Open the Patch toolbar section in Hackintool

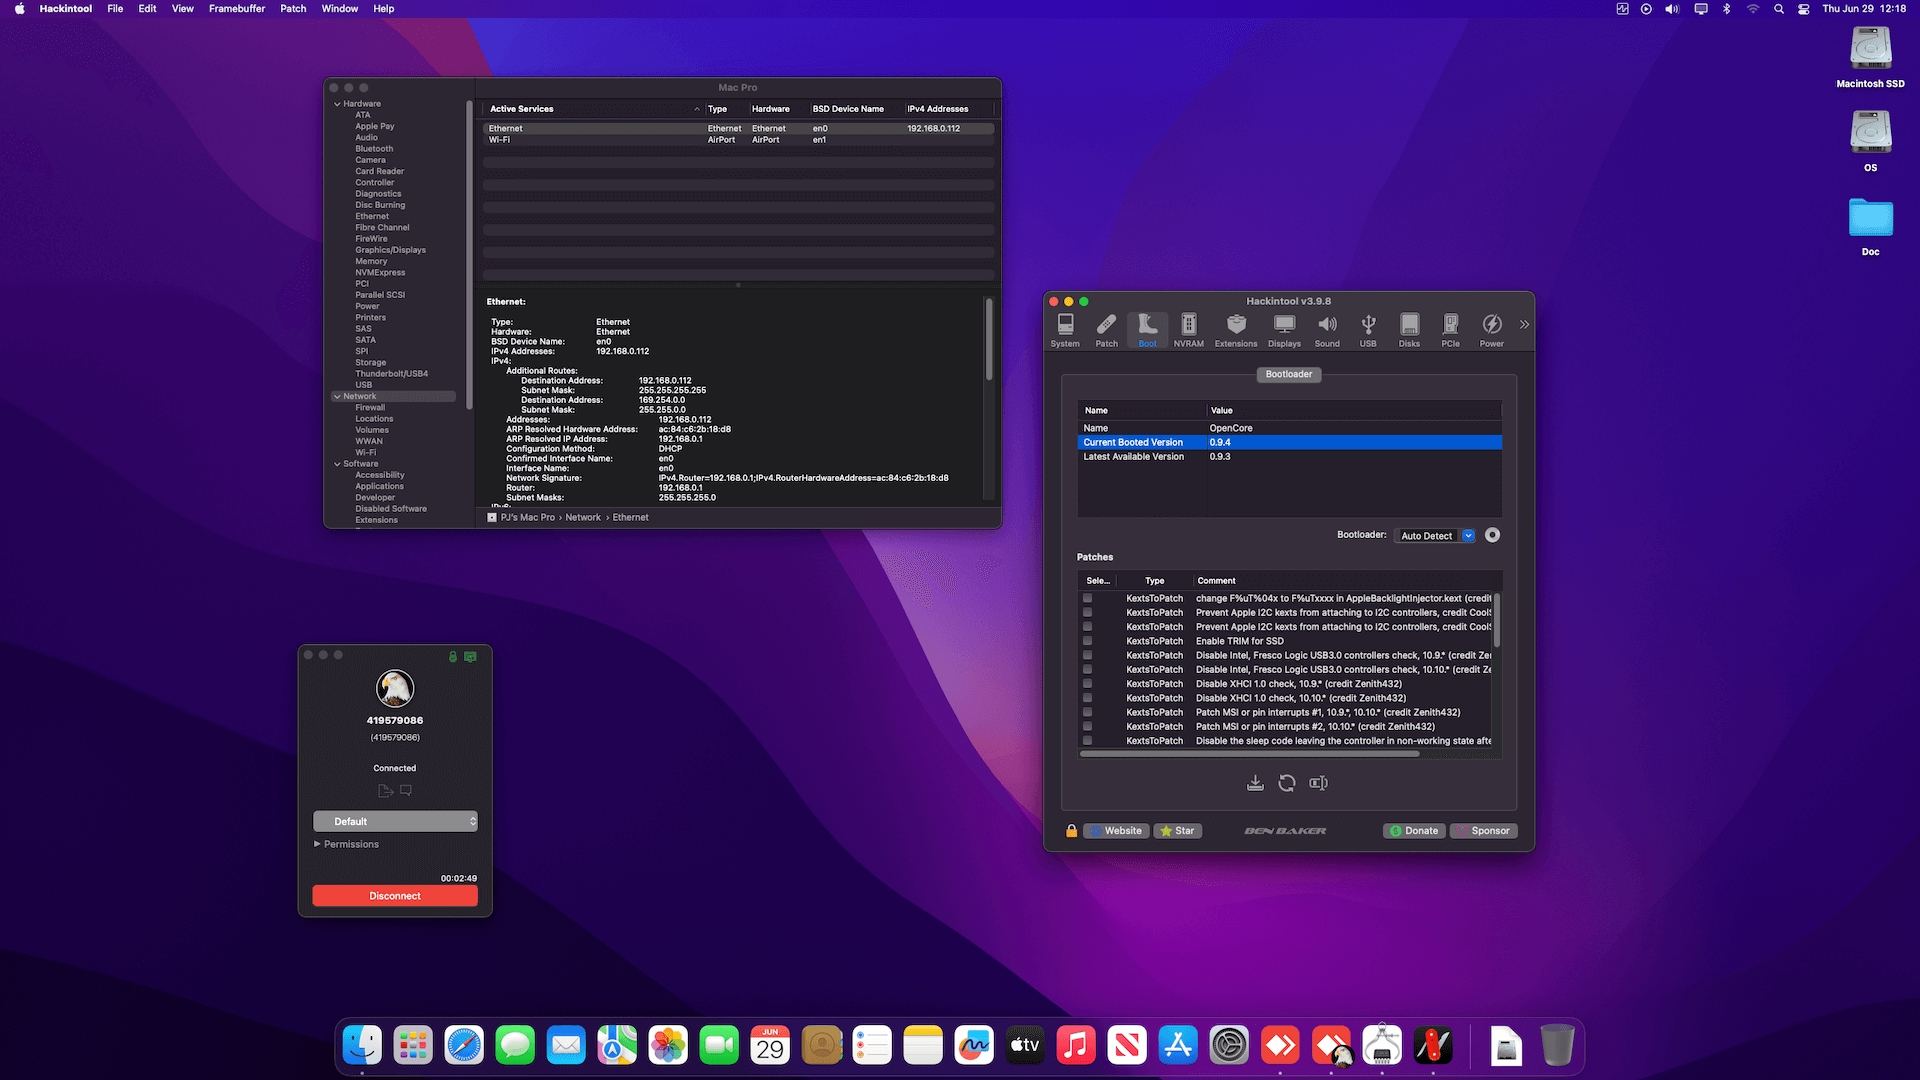pyautogui.click(x=1106, y=329)
